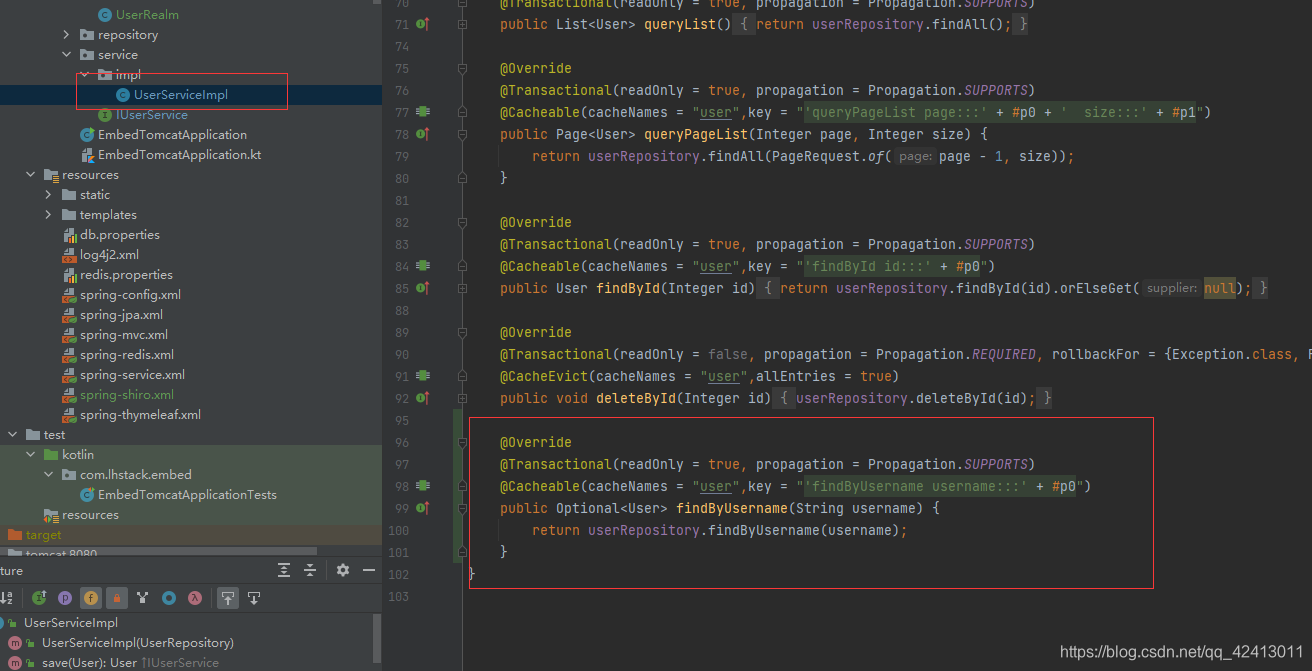Collapse the resources folder
This screenshot has width=1312, height=671.
pyautogui.click(x=31, y=175)
